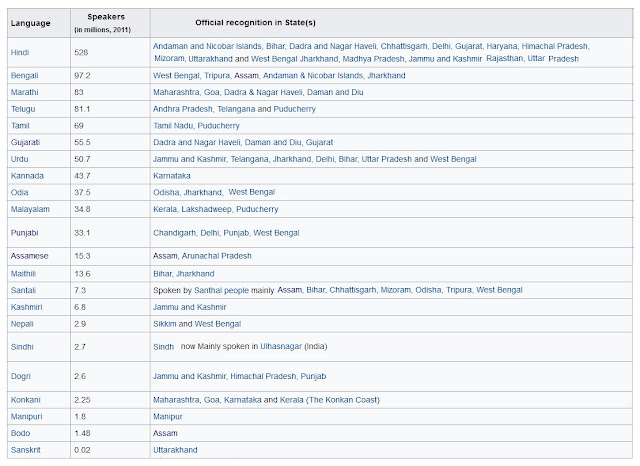Click Tripura link in Bengali row

point(217,76)
